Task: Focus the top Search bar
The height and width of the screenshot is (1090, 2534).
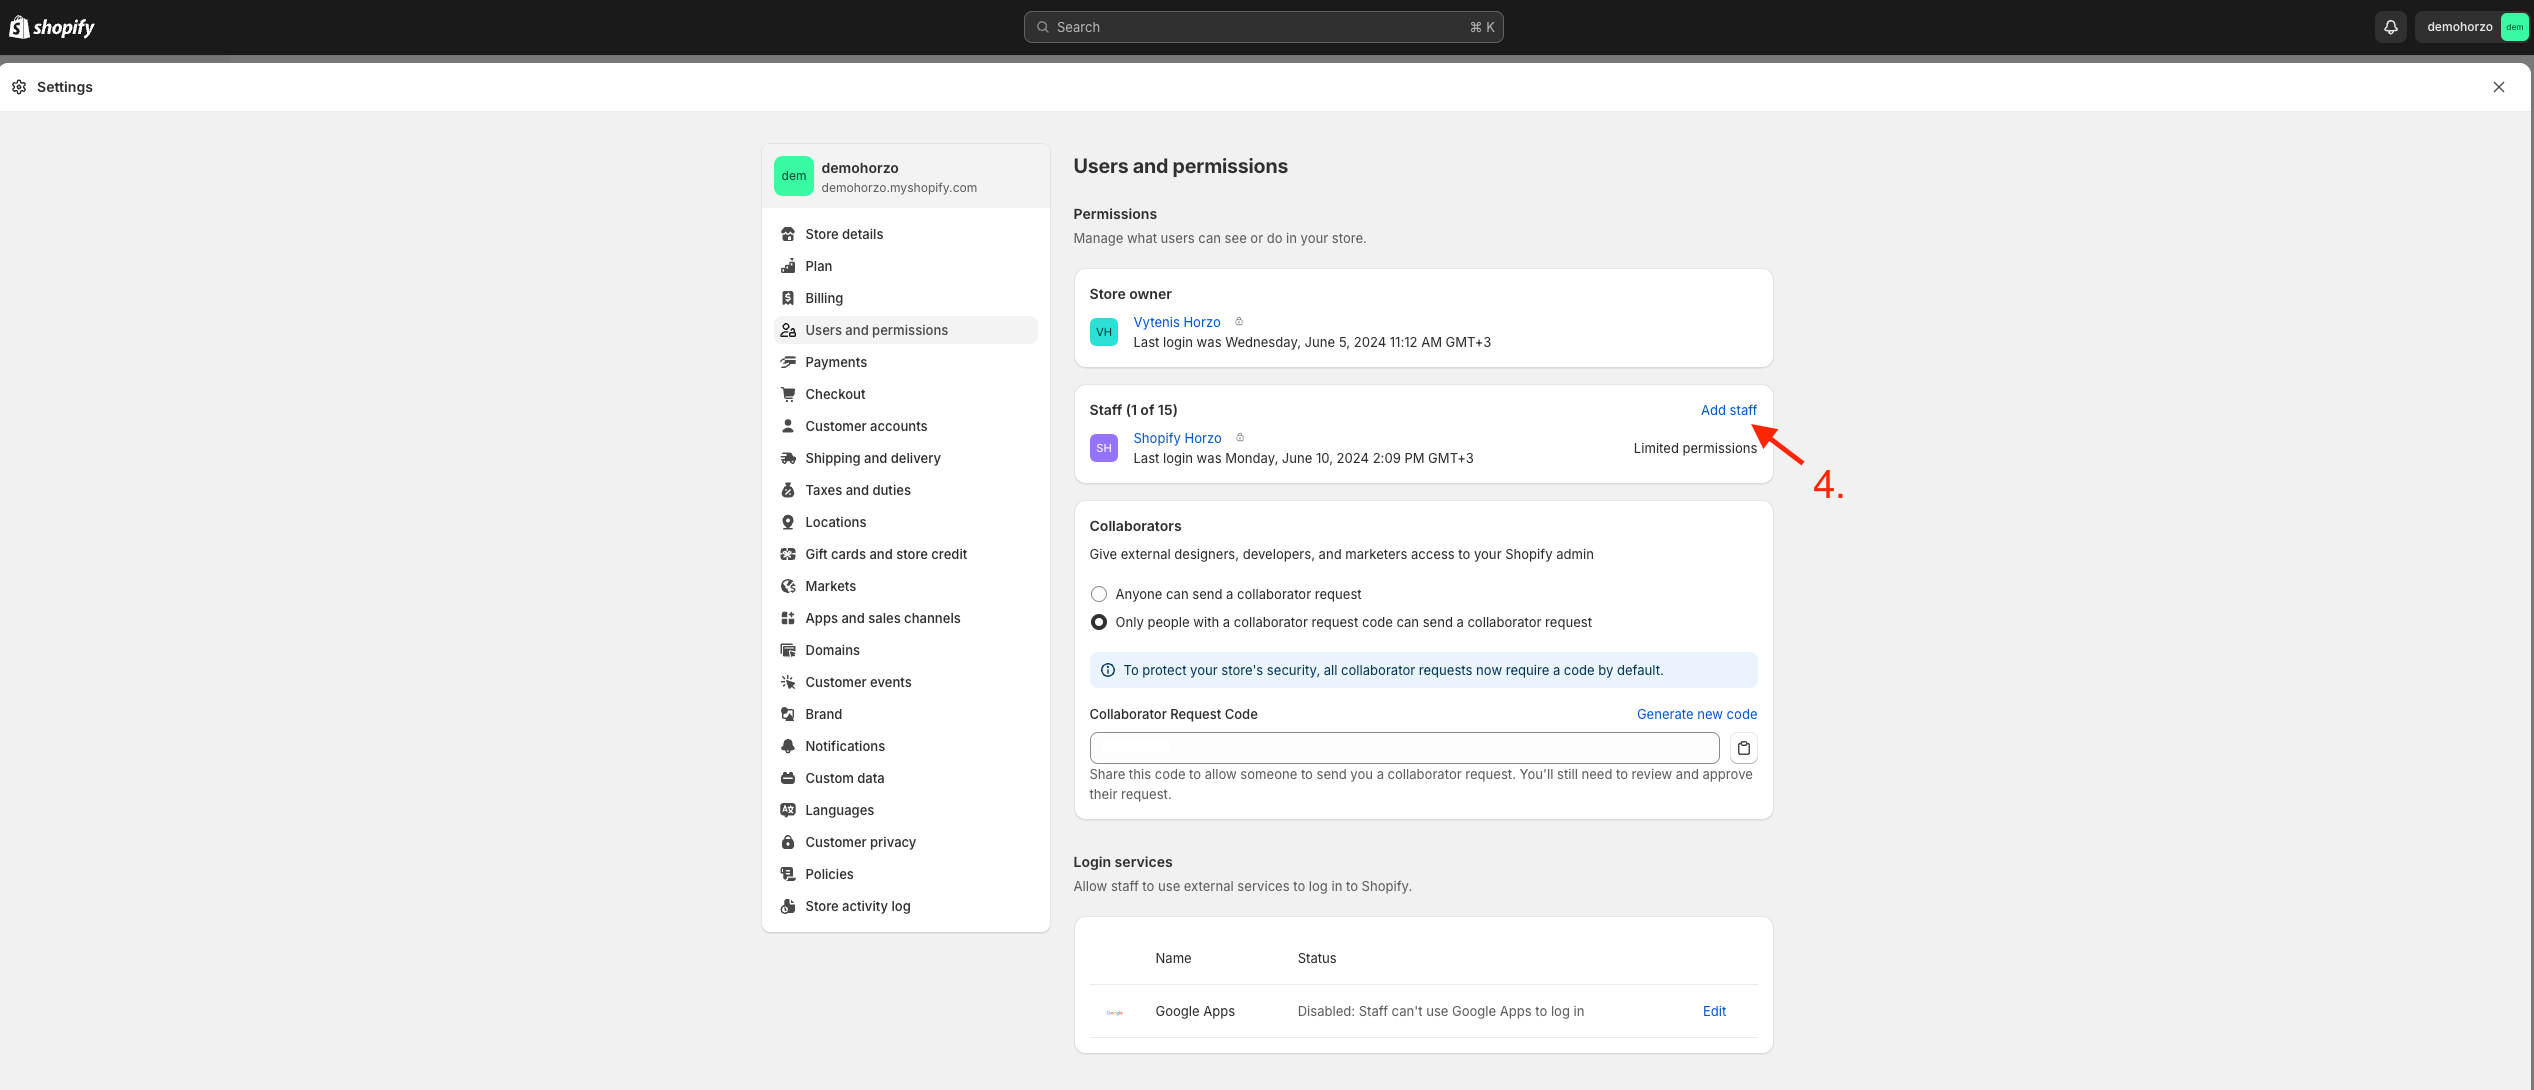Action: (1262, 27)
